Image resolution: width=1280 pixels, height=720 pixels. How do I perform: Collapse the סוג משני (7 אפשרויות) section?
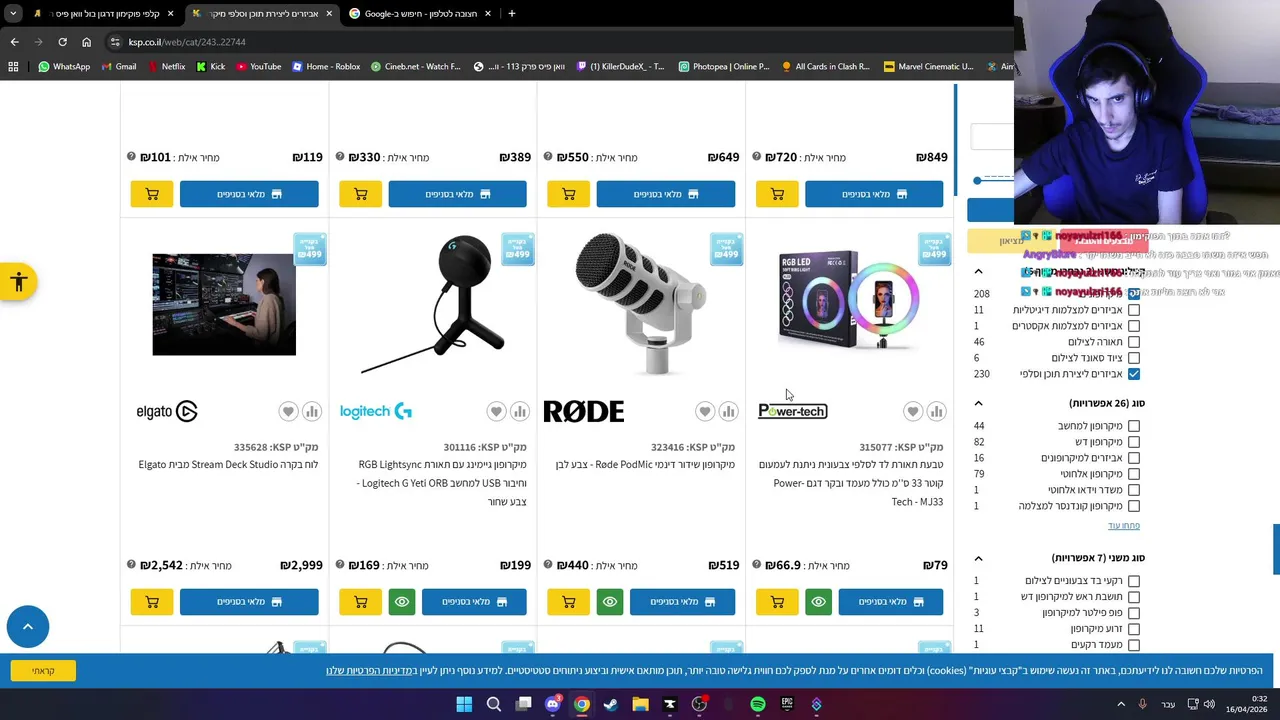[x=979, y=558]
